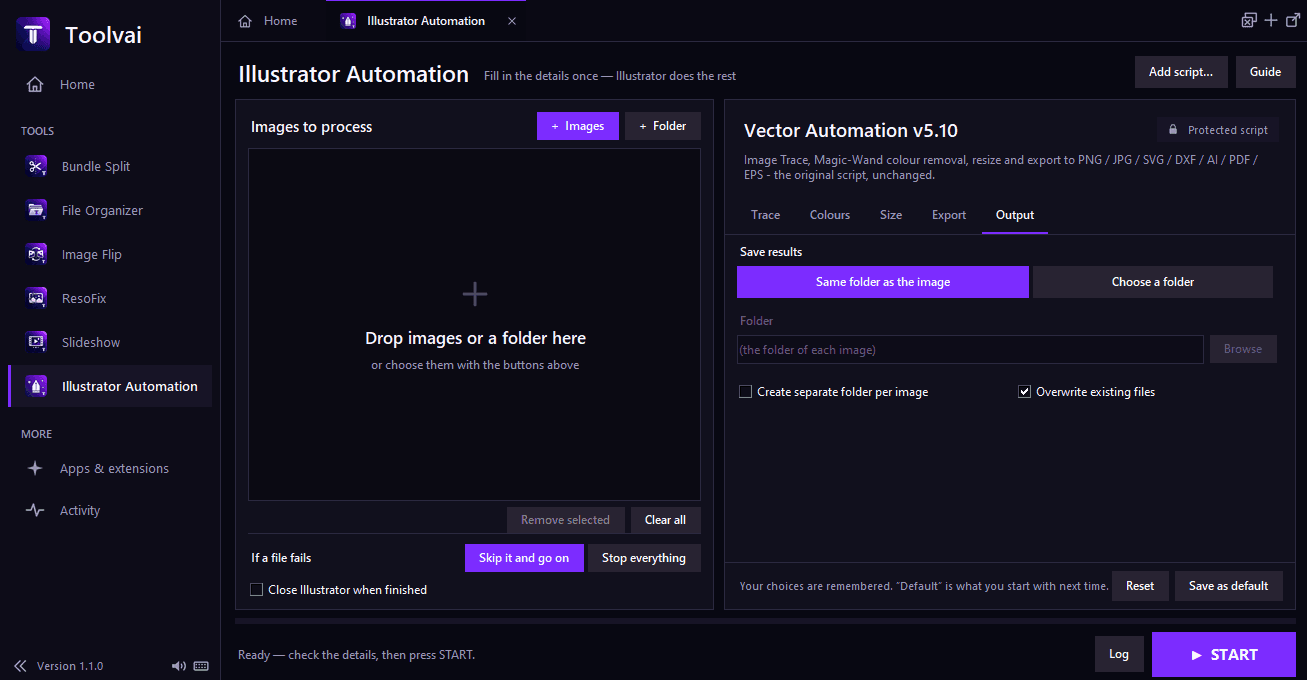Image resolution: width=1307 pixels, height=680 pixels.
Task: Add images with the + Images button
Action: [578, 126]
